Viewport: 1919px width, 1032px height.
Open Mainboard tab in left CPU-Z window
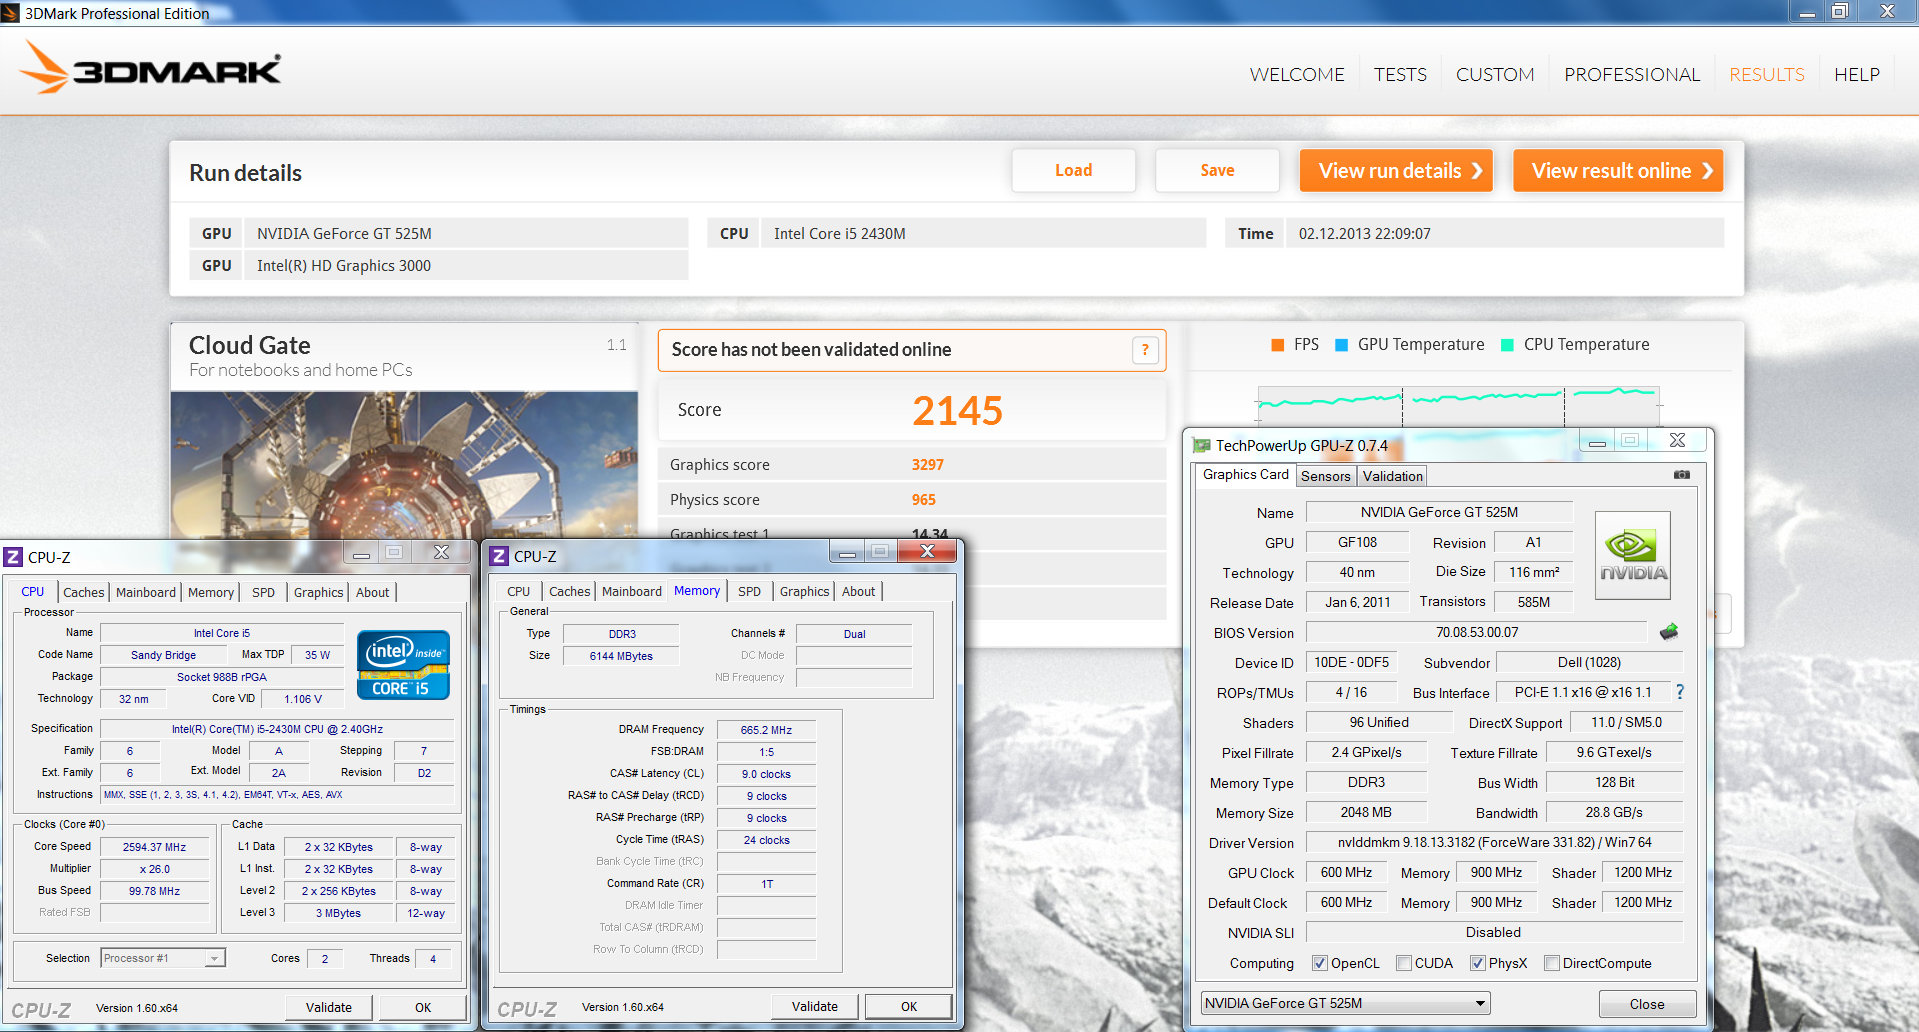coord(146,592)
